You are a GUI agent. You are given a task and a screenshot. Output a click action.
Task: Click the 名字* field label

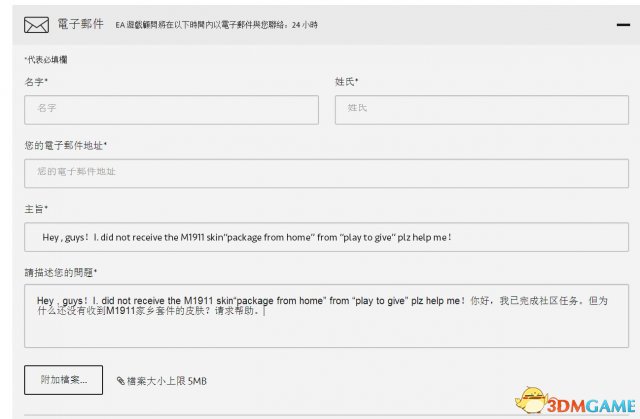click(36, 82)
